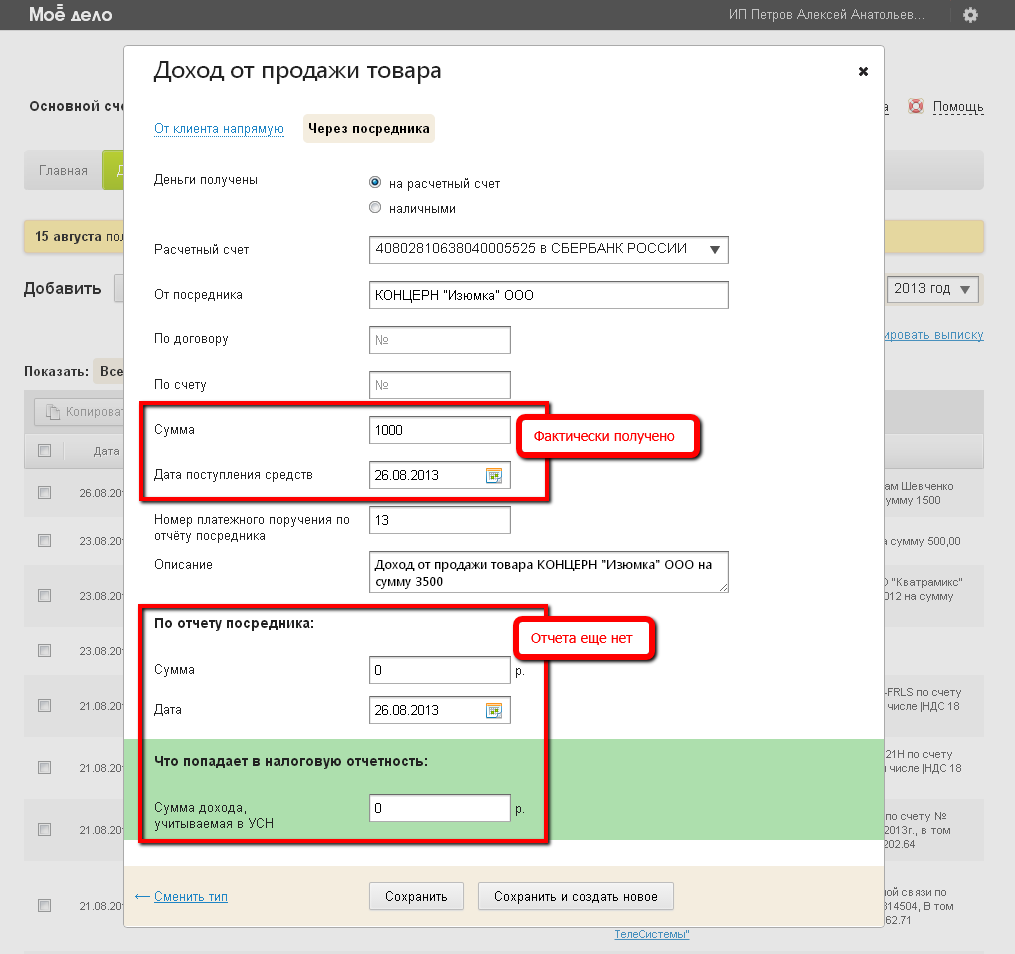Image resolution: width=1015 pixels, height=954 pixels.
Task: Click the Сохранить button
Action: click(416, 896)
